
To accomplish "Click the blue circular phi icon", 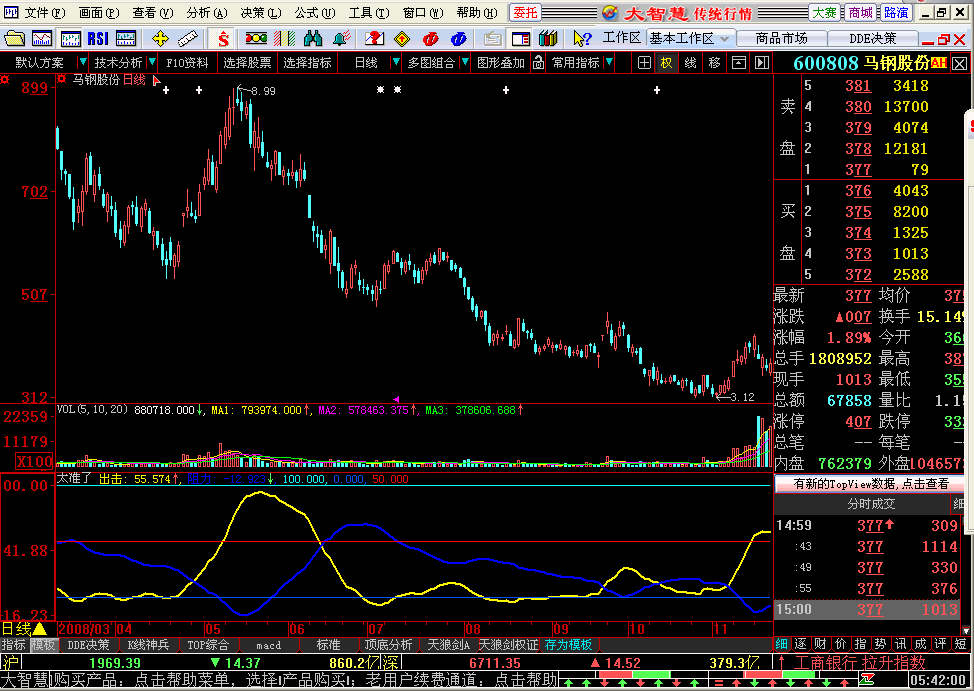I will tap(458, 39).
